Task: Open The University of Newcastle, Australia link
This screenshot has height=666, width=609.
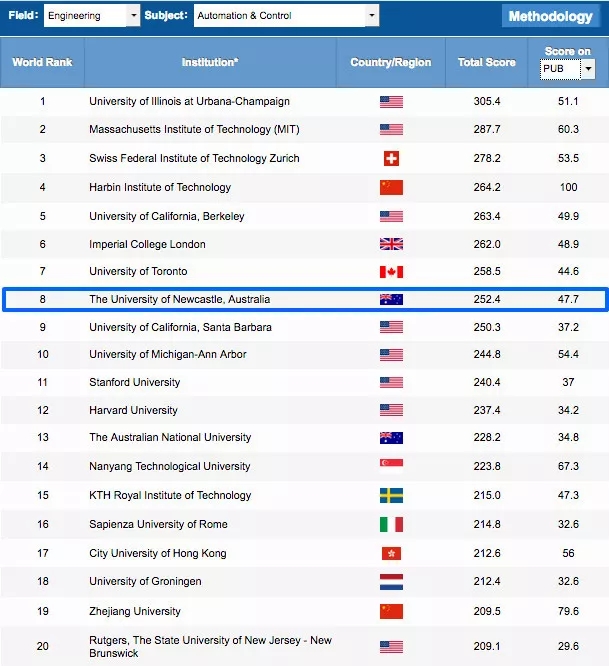Action: tap(179, 299)
